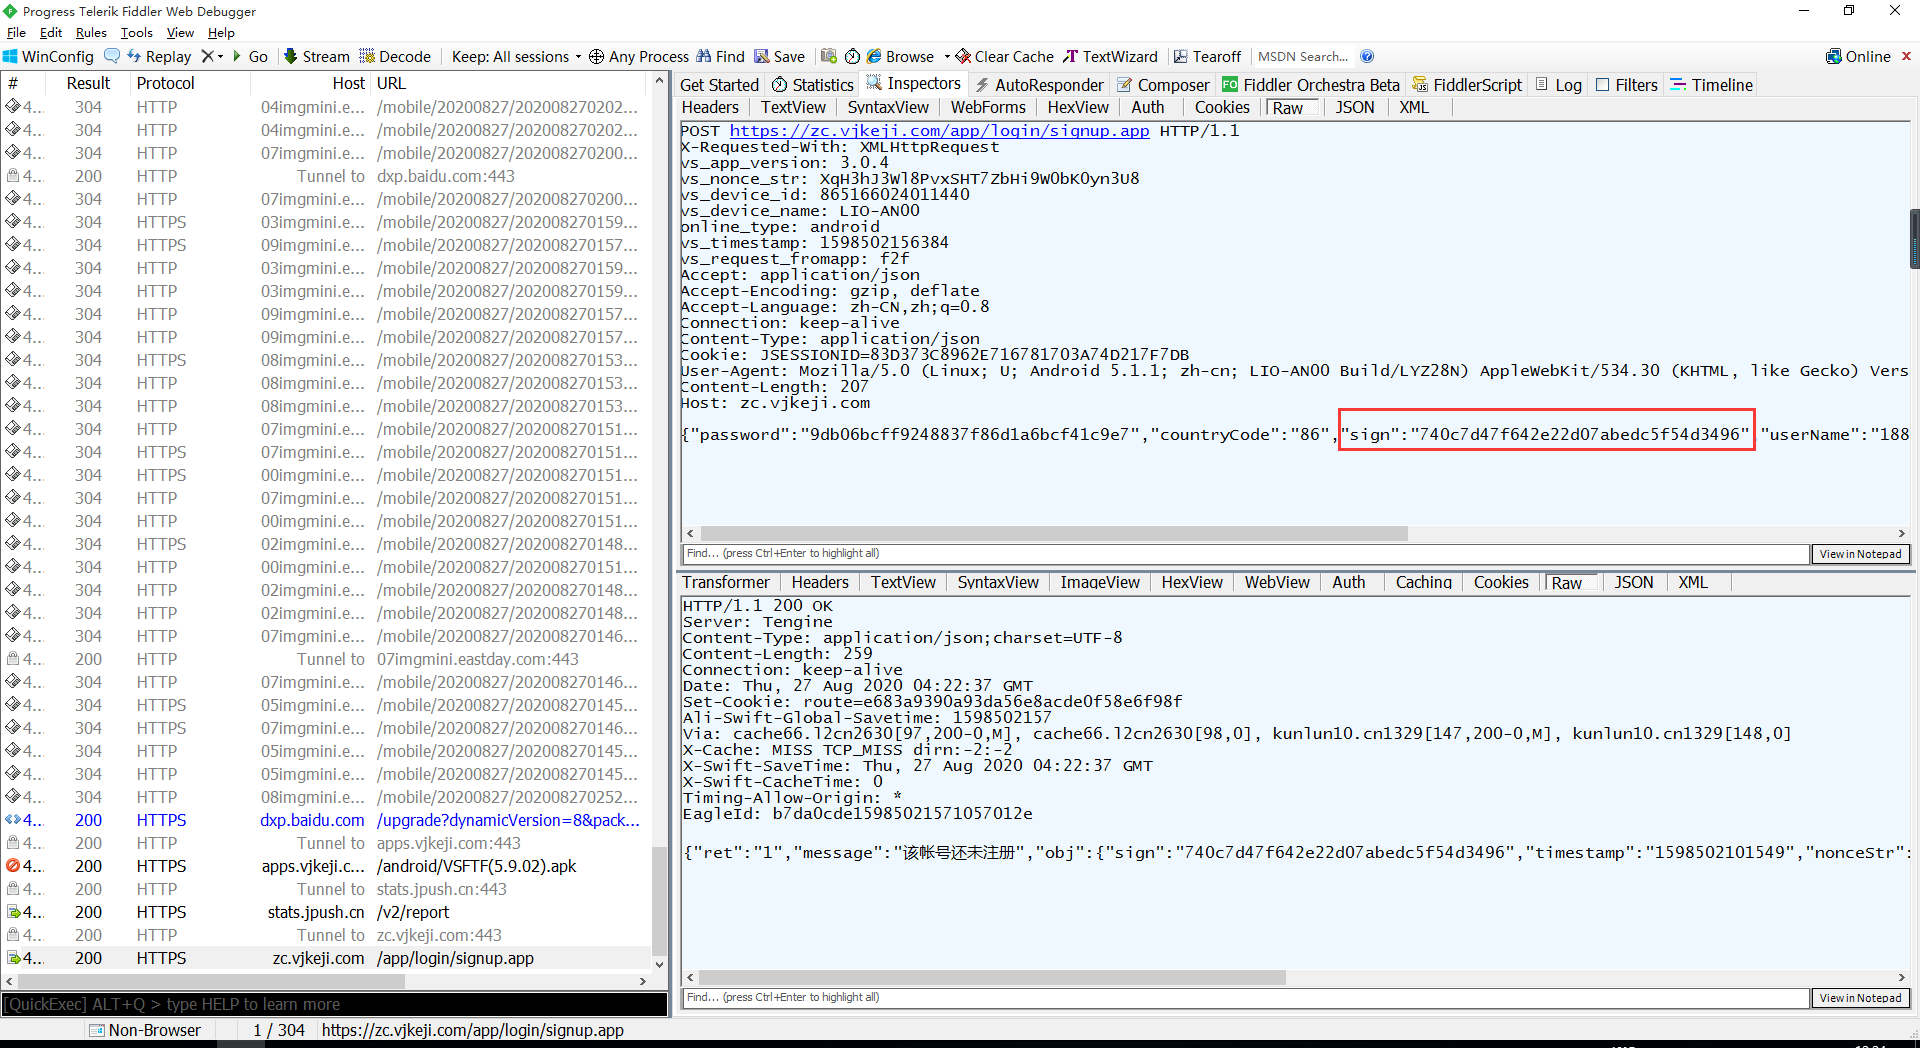
Task: Switch to the Get Started tab
Action: coord(719,85)
